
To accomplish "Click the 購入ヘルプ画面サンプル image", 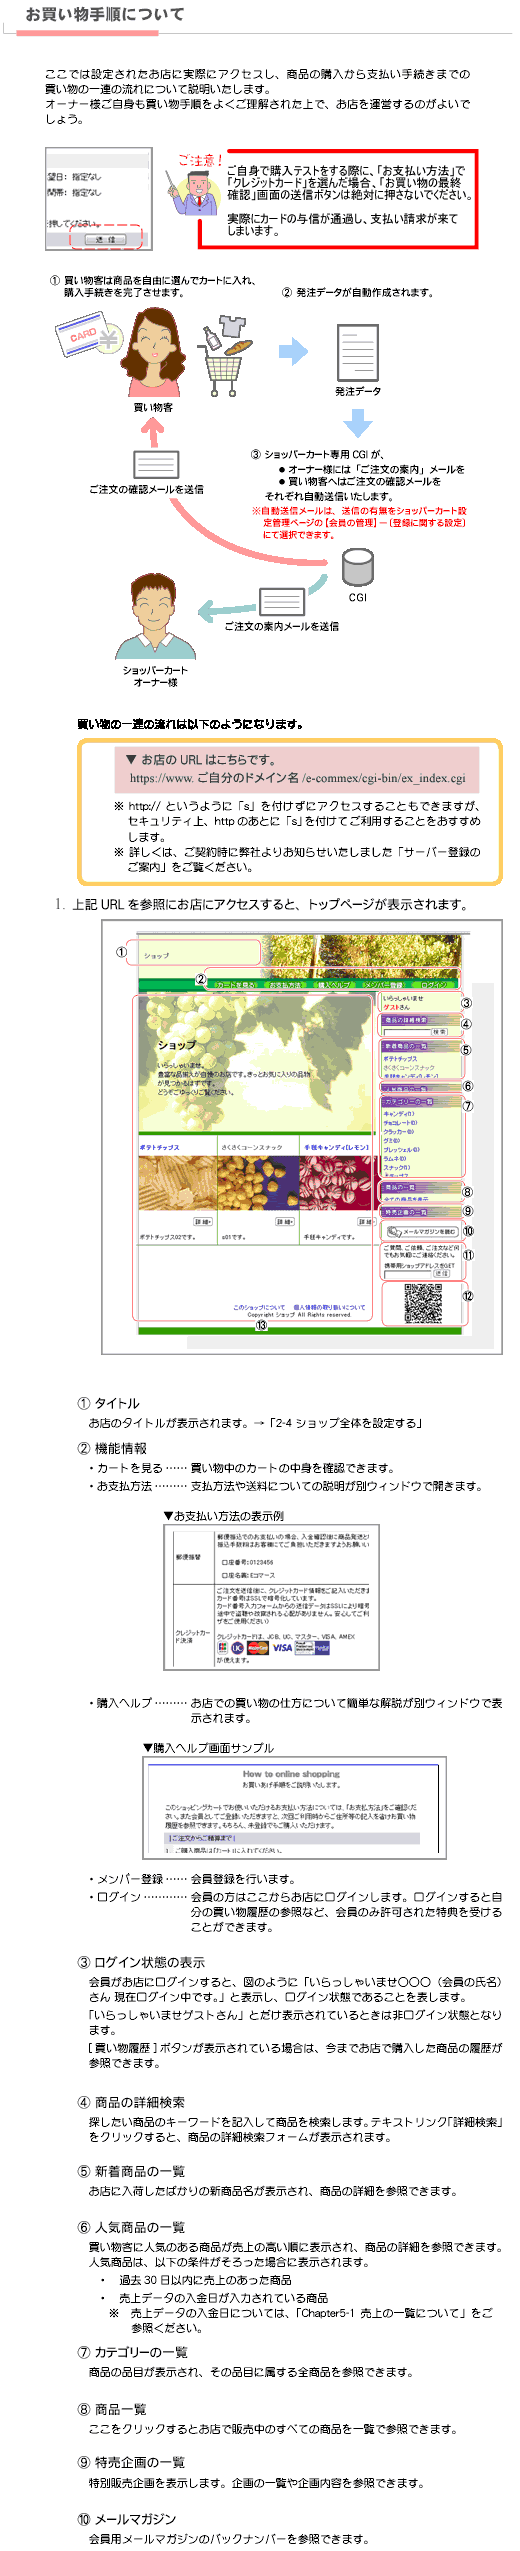I will [294, 1809].
